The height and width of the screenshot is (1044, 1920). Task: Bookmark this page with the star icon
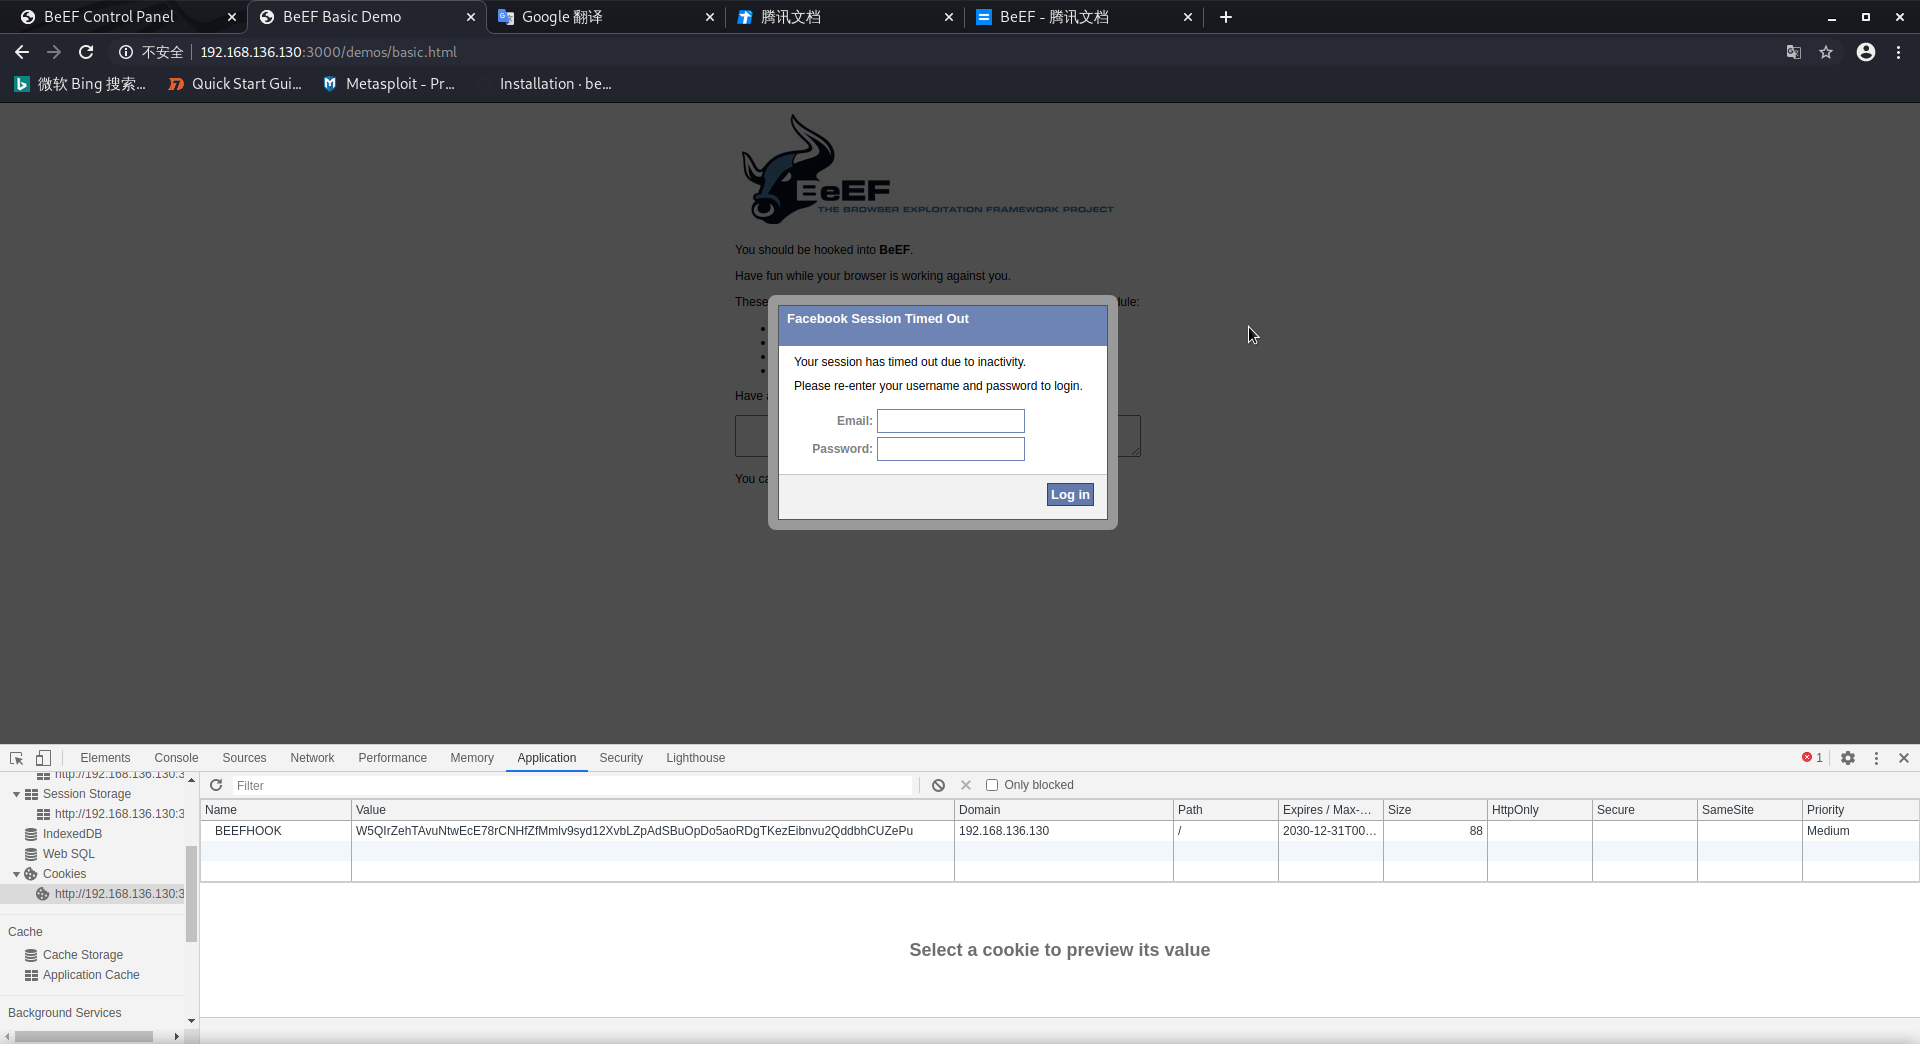(x=1826, y=52)
